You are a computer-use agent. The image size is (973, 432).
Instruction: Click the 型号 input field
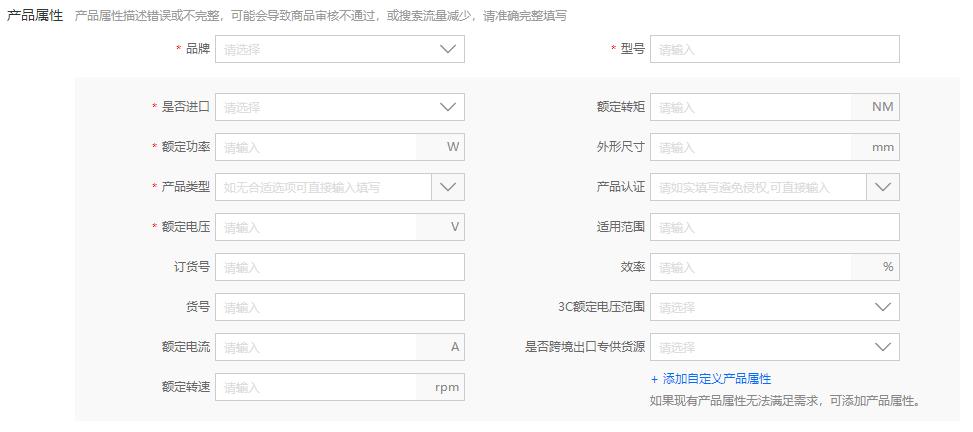tap(774, 49)
